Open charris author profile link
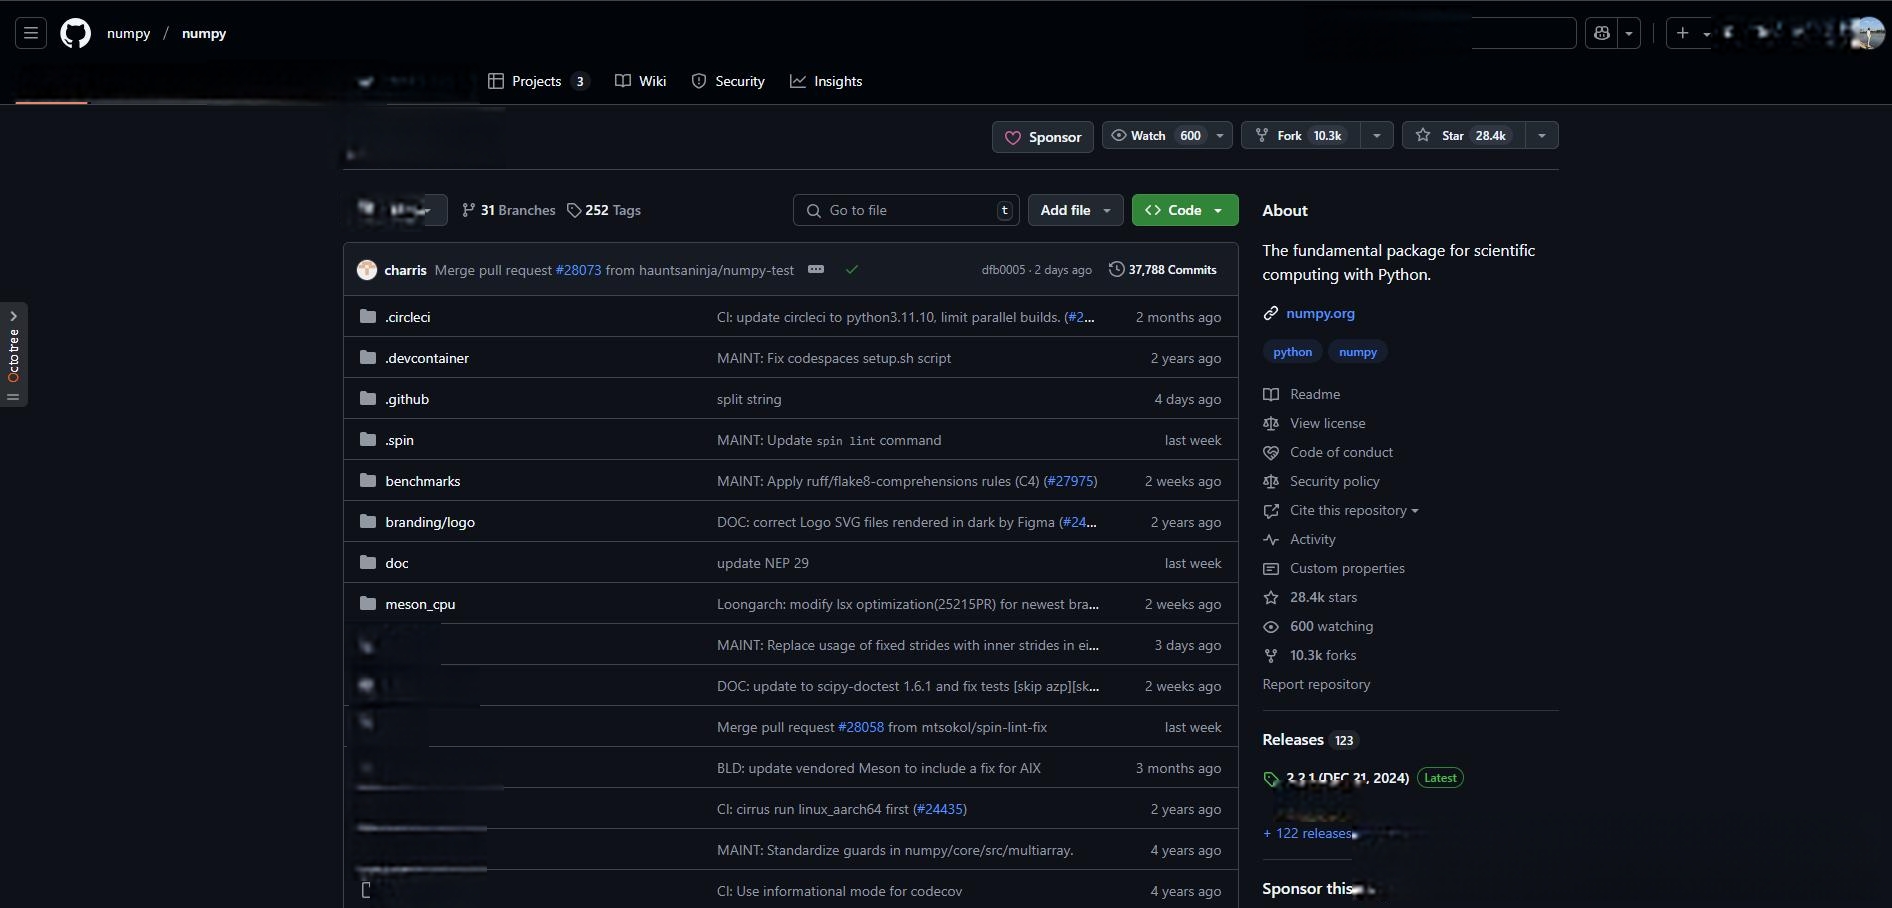 pyautogui.click(x=405, y=270)
